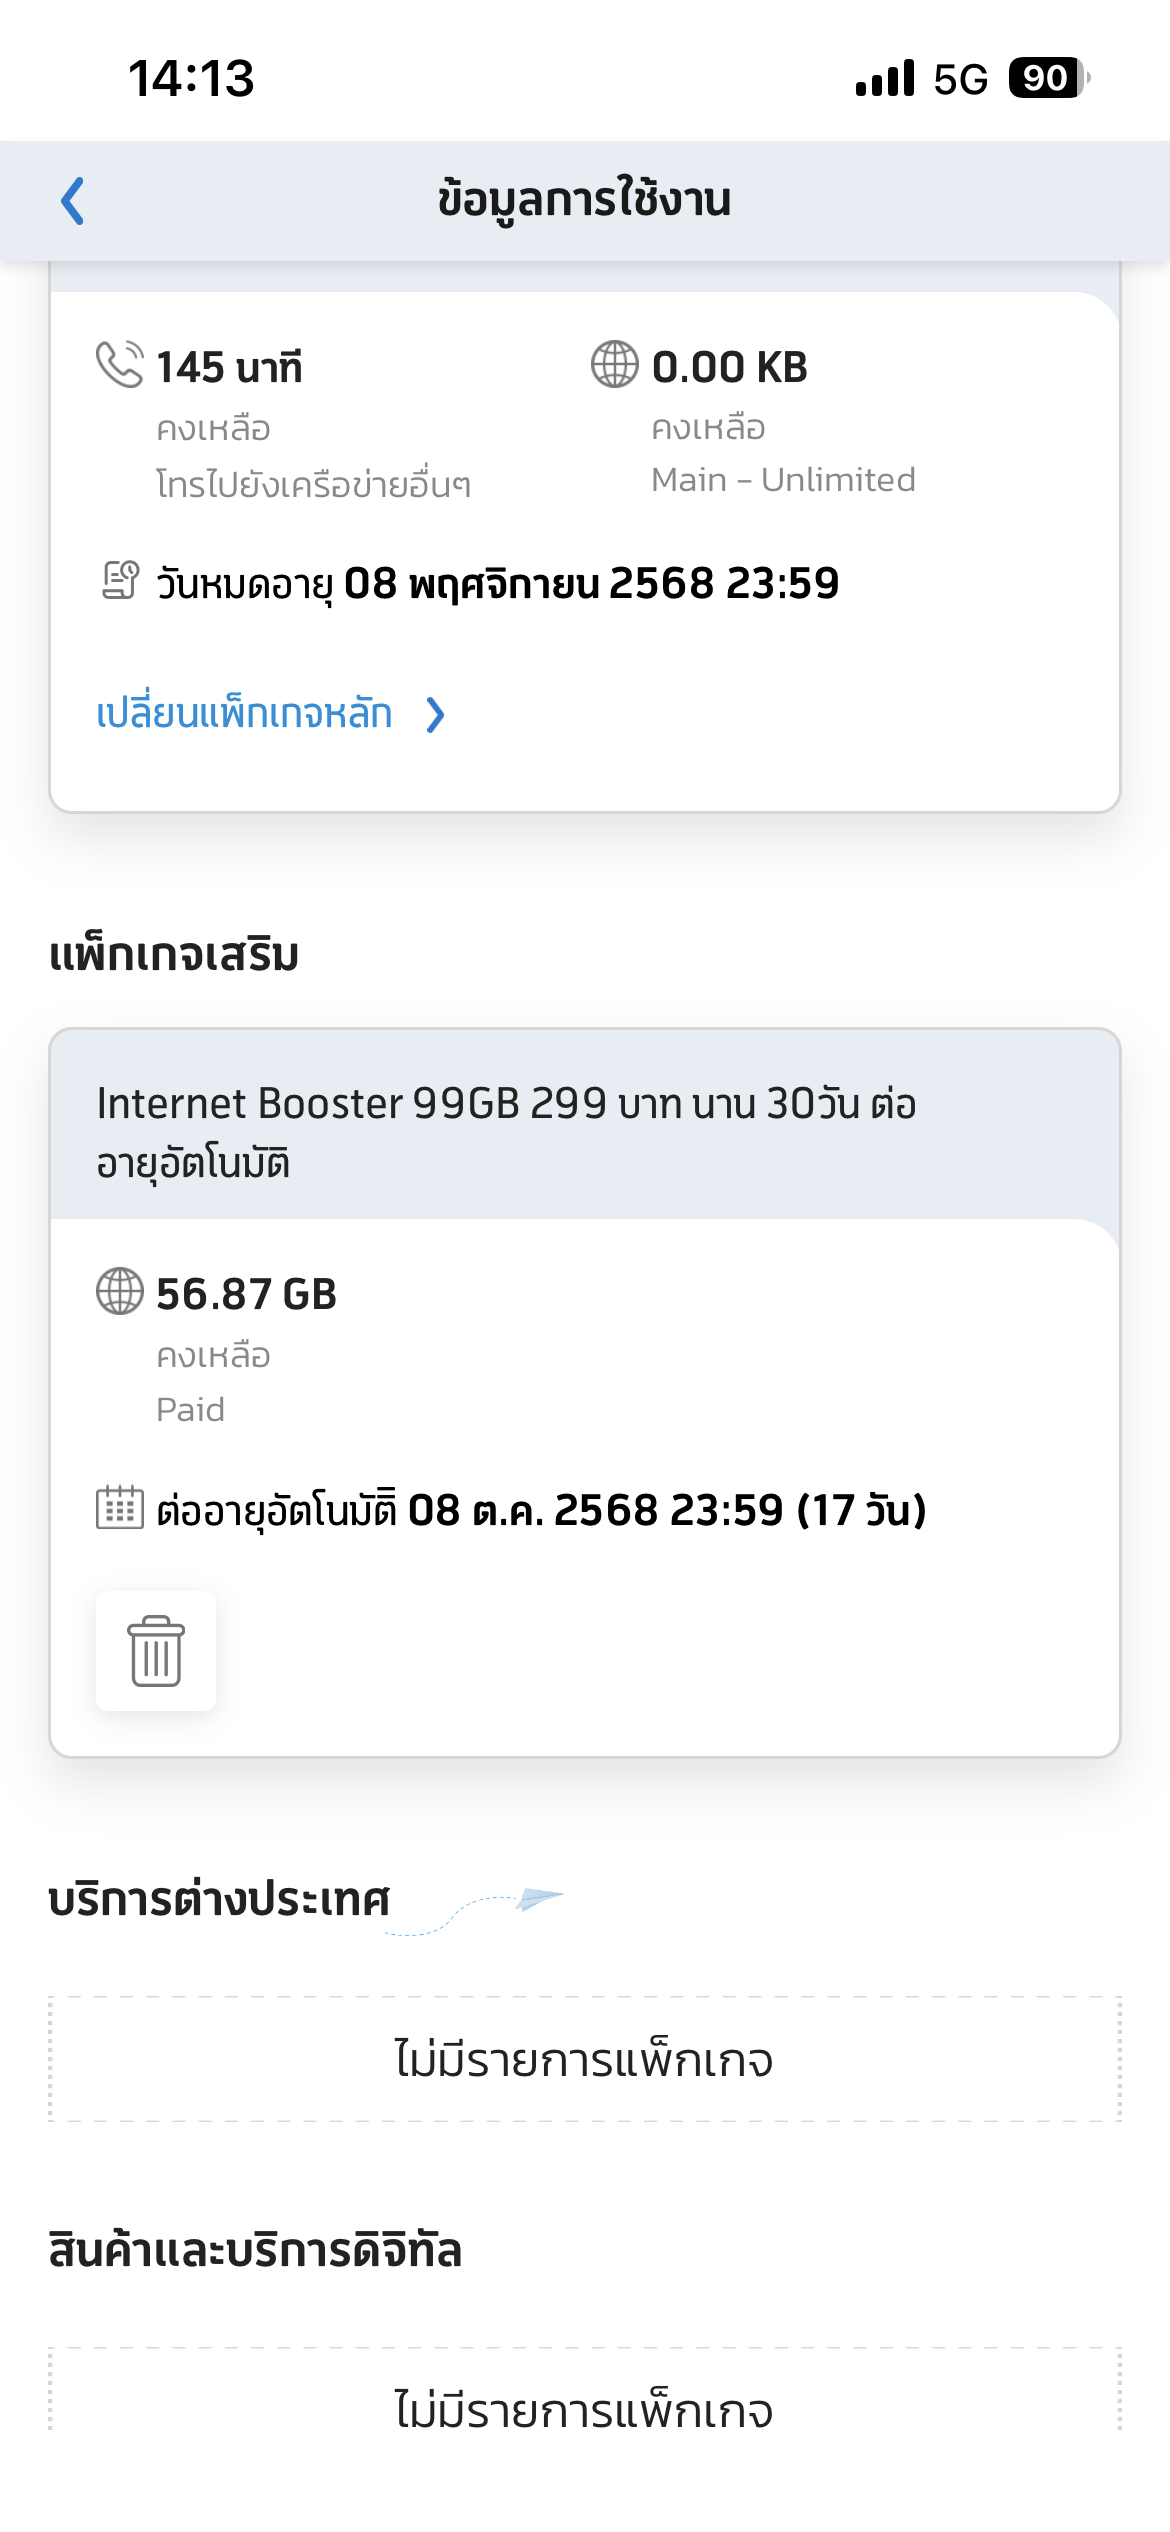This screenshot has height=2532, width=1170.
Task: Tap the chevron next to เปลี่ยนแพ็กเกจหลัก
Action: coord(435,715)
